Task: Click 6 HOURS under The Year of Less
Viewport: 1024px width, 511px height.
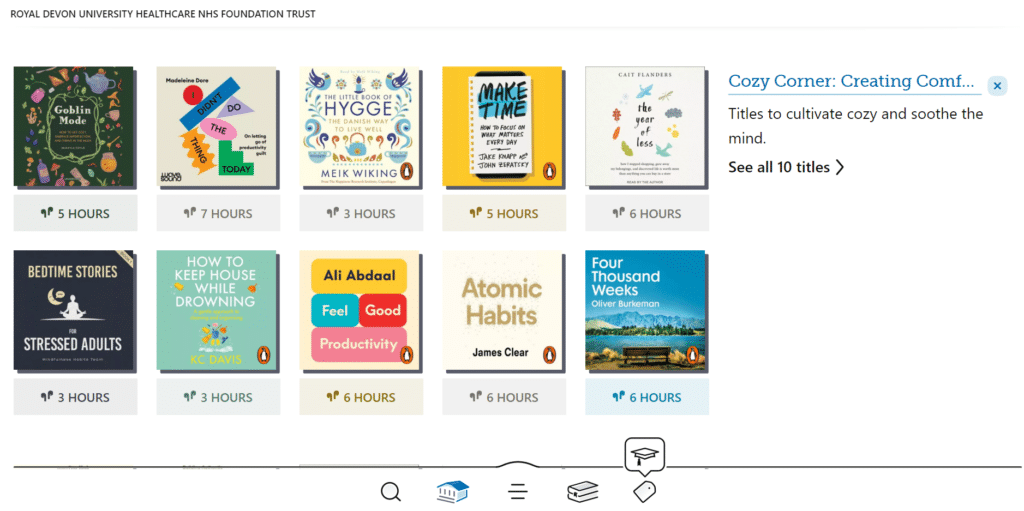Action: point(647,213)
